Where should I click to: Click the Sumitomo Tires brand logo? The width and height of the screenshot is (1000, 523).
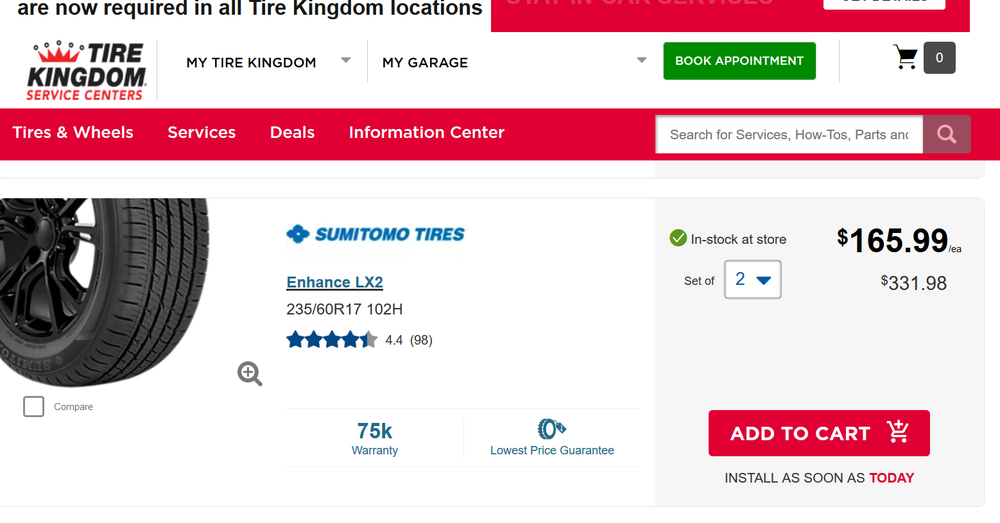(x=375, y=234)
